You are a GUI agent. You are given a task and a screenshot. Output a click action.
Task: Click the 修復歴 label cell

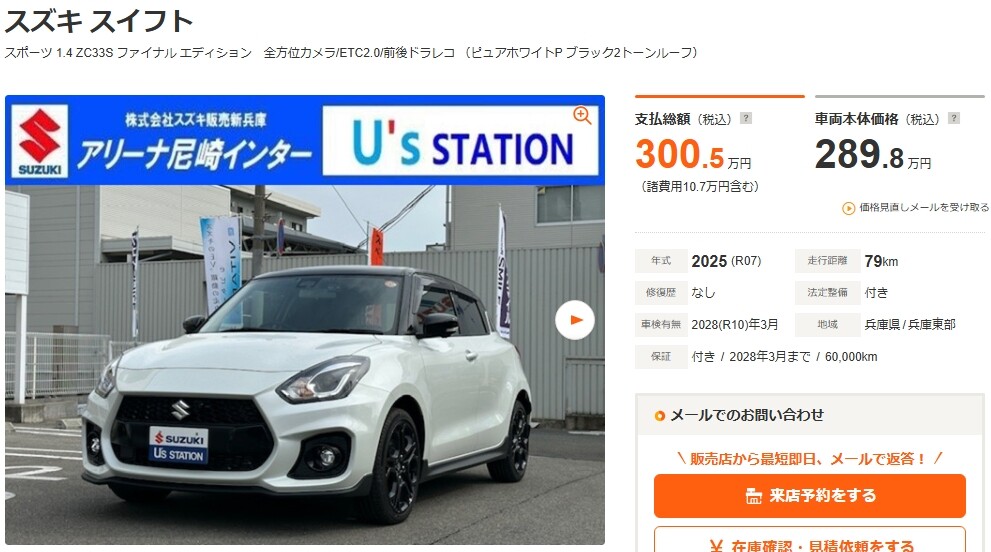[660, 293]
